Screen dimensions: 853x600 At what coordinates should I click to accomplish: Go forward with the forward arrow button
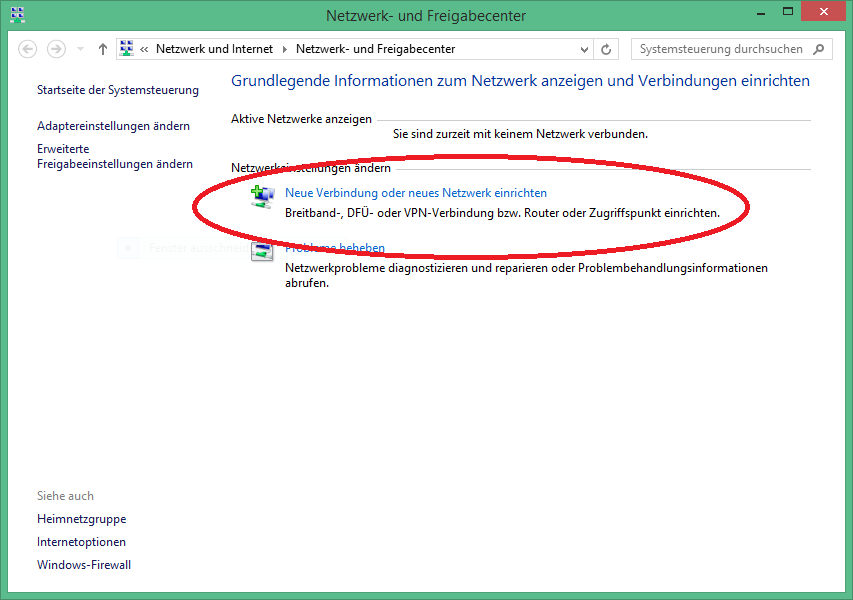click(x=56, y=50)
